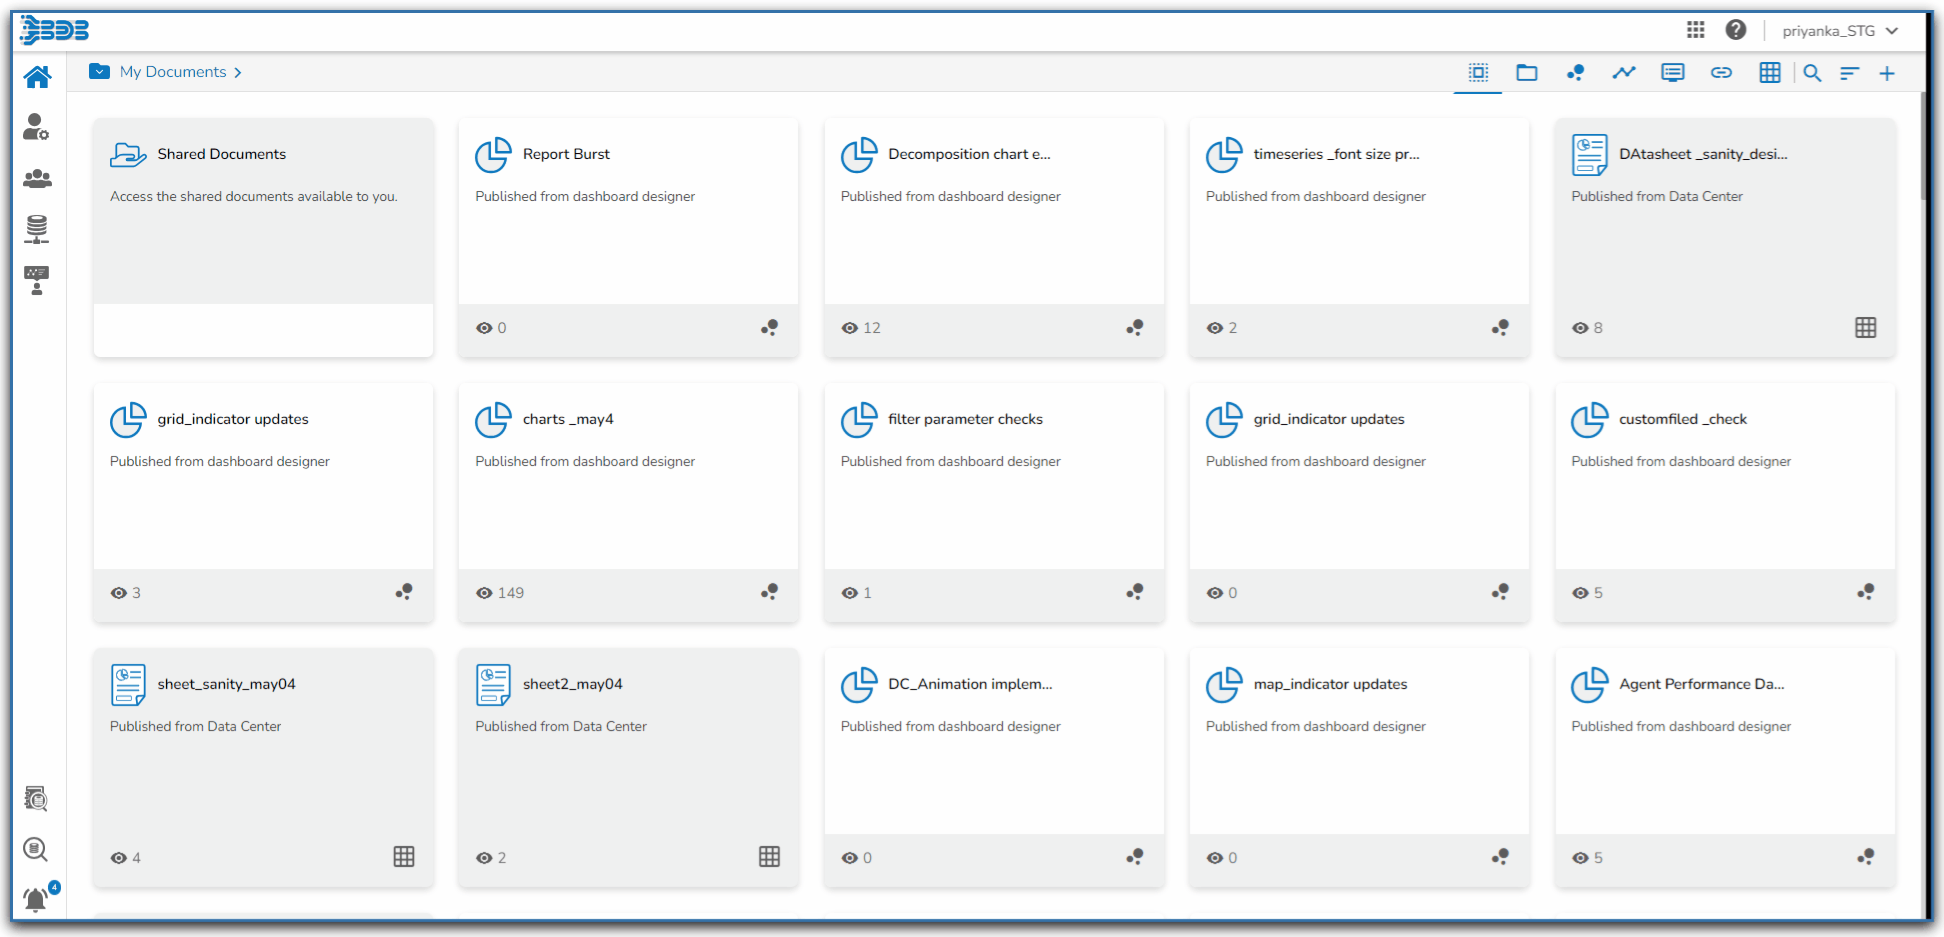Click datasheet grid icon on sheet2_may04 footer
Image resolution: width=1944 pixels, height=937 pixels.
point(769,856)
